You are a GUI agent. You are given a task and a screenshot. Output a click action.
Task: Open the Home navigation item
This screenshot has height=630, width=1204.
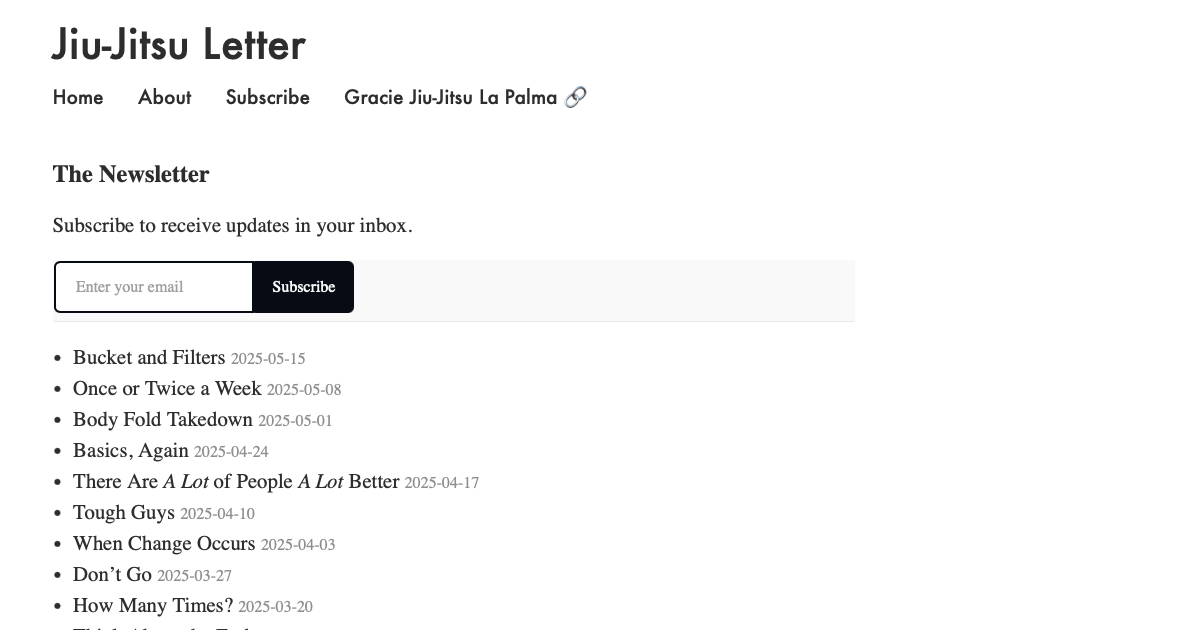78,97
